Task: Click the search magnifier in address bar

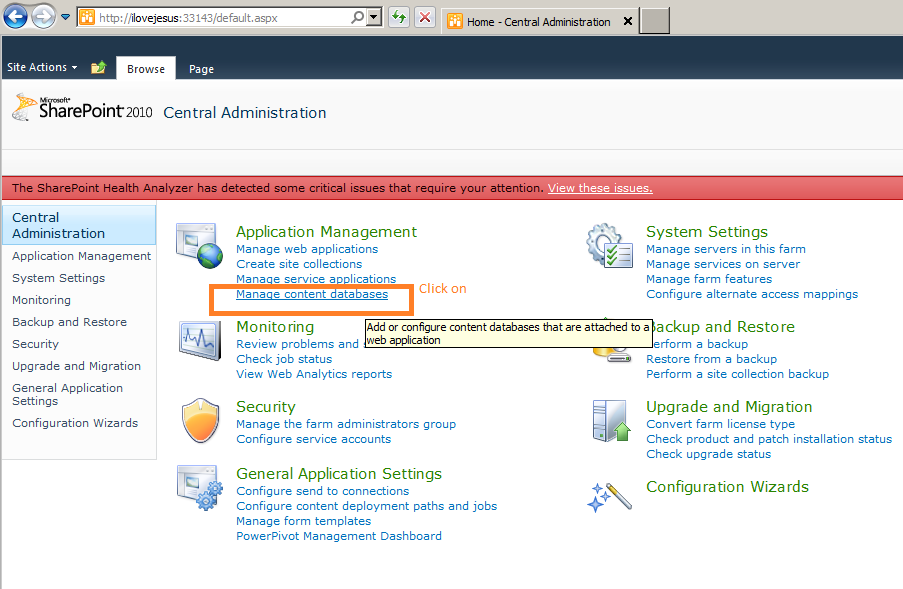Action: pos(358,17)
